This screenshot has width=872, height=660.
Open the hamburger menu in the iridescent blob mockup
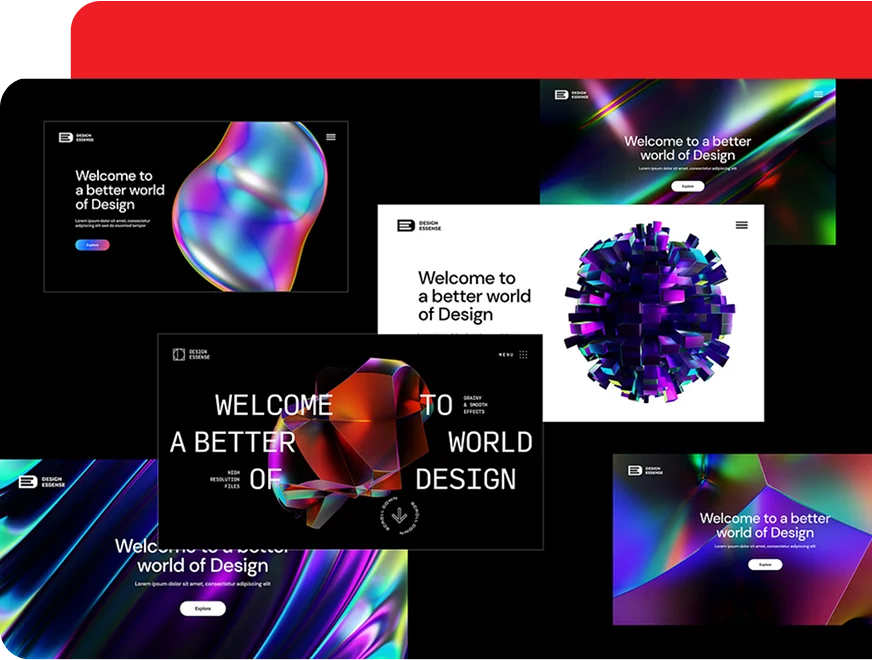[331, 137]
